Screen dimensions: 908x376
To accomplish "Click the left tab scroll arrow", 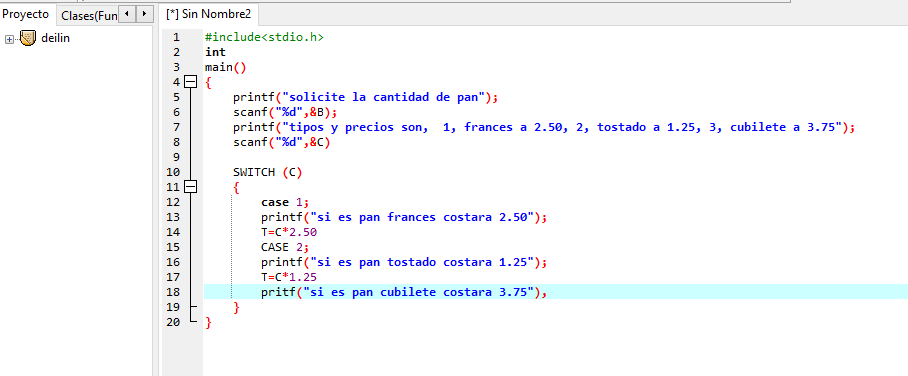I will pyautogui.click(x=127, y=13).
